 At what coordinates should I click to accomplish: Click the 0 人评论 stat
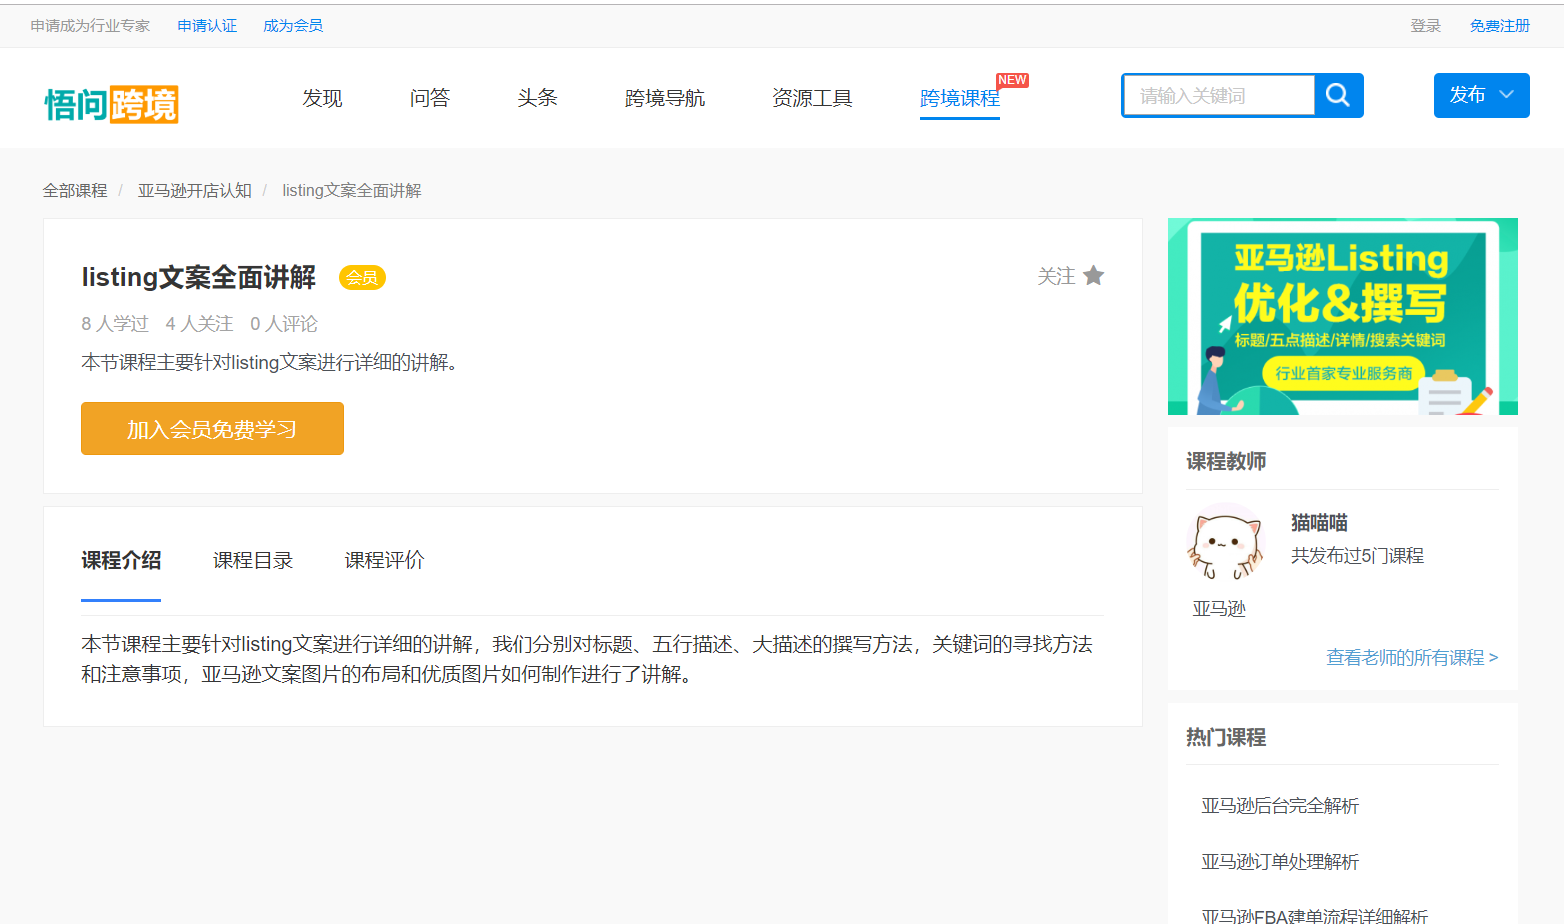[x=284, y=324]
